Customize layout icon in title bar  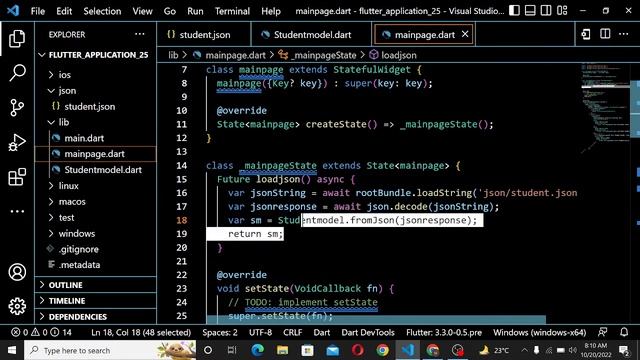[x=562, y=10]
